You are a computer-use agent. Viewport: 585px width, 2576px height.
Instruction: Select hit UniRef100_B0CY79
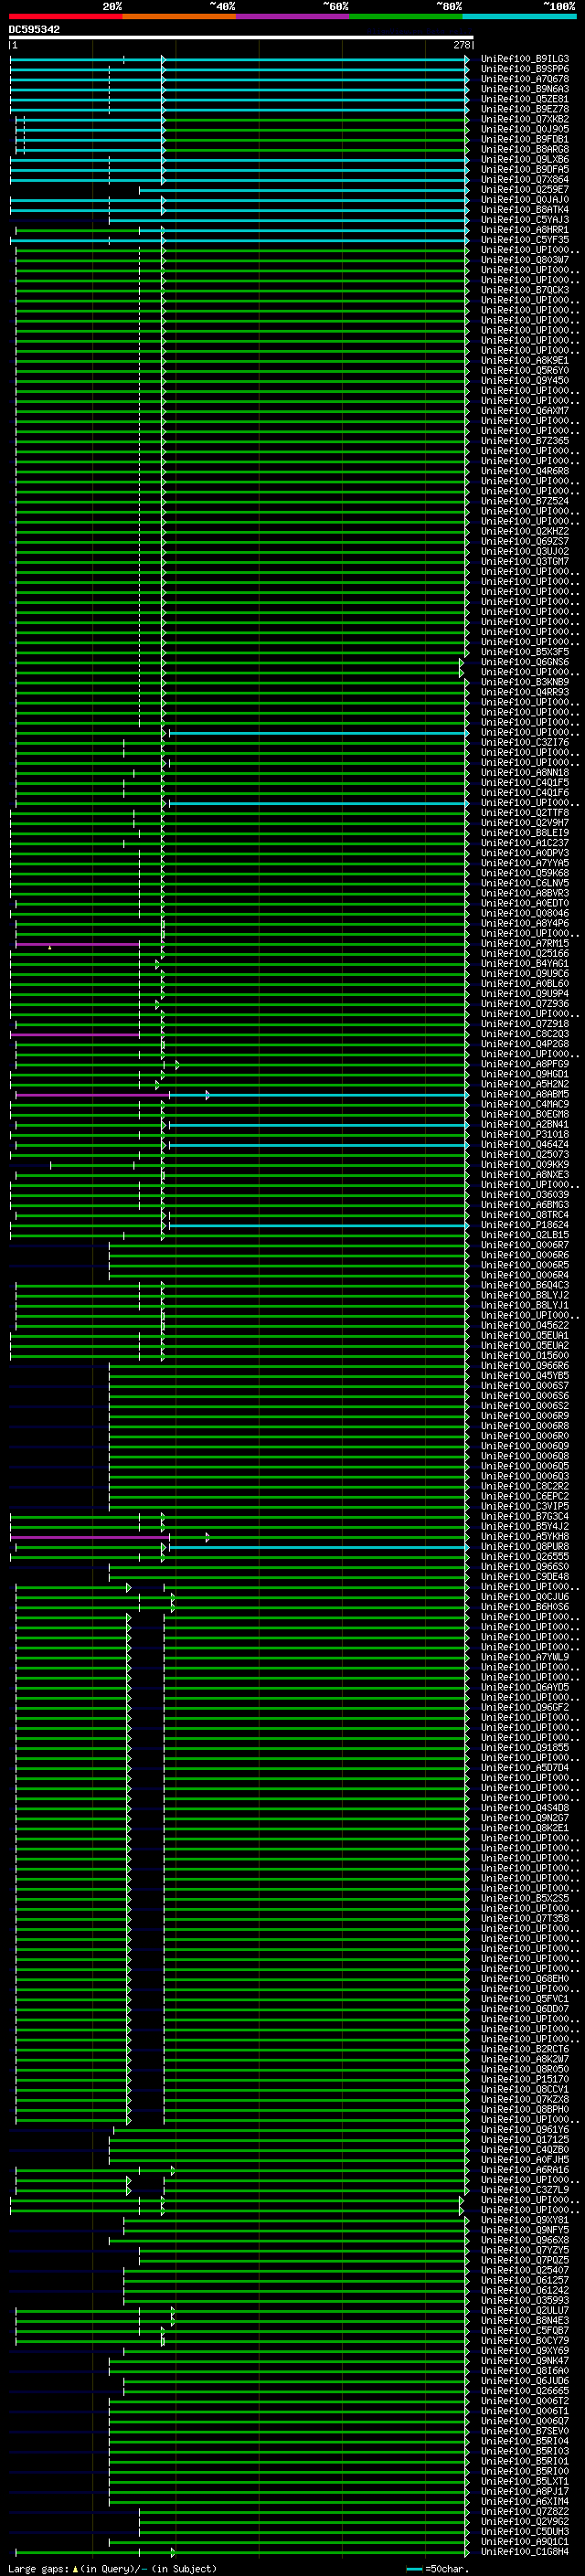(525, 2340)
